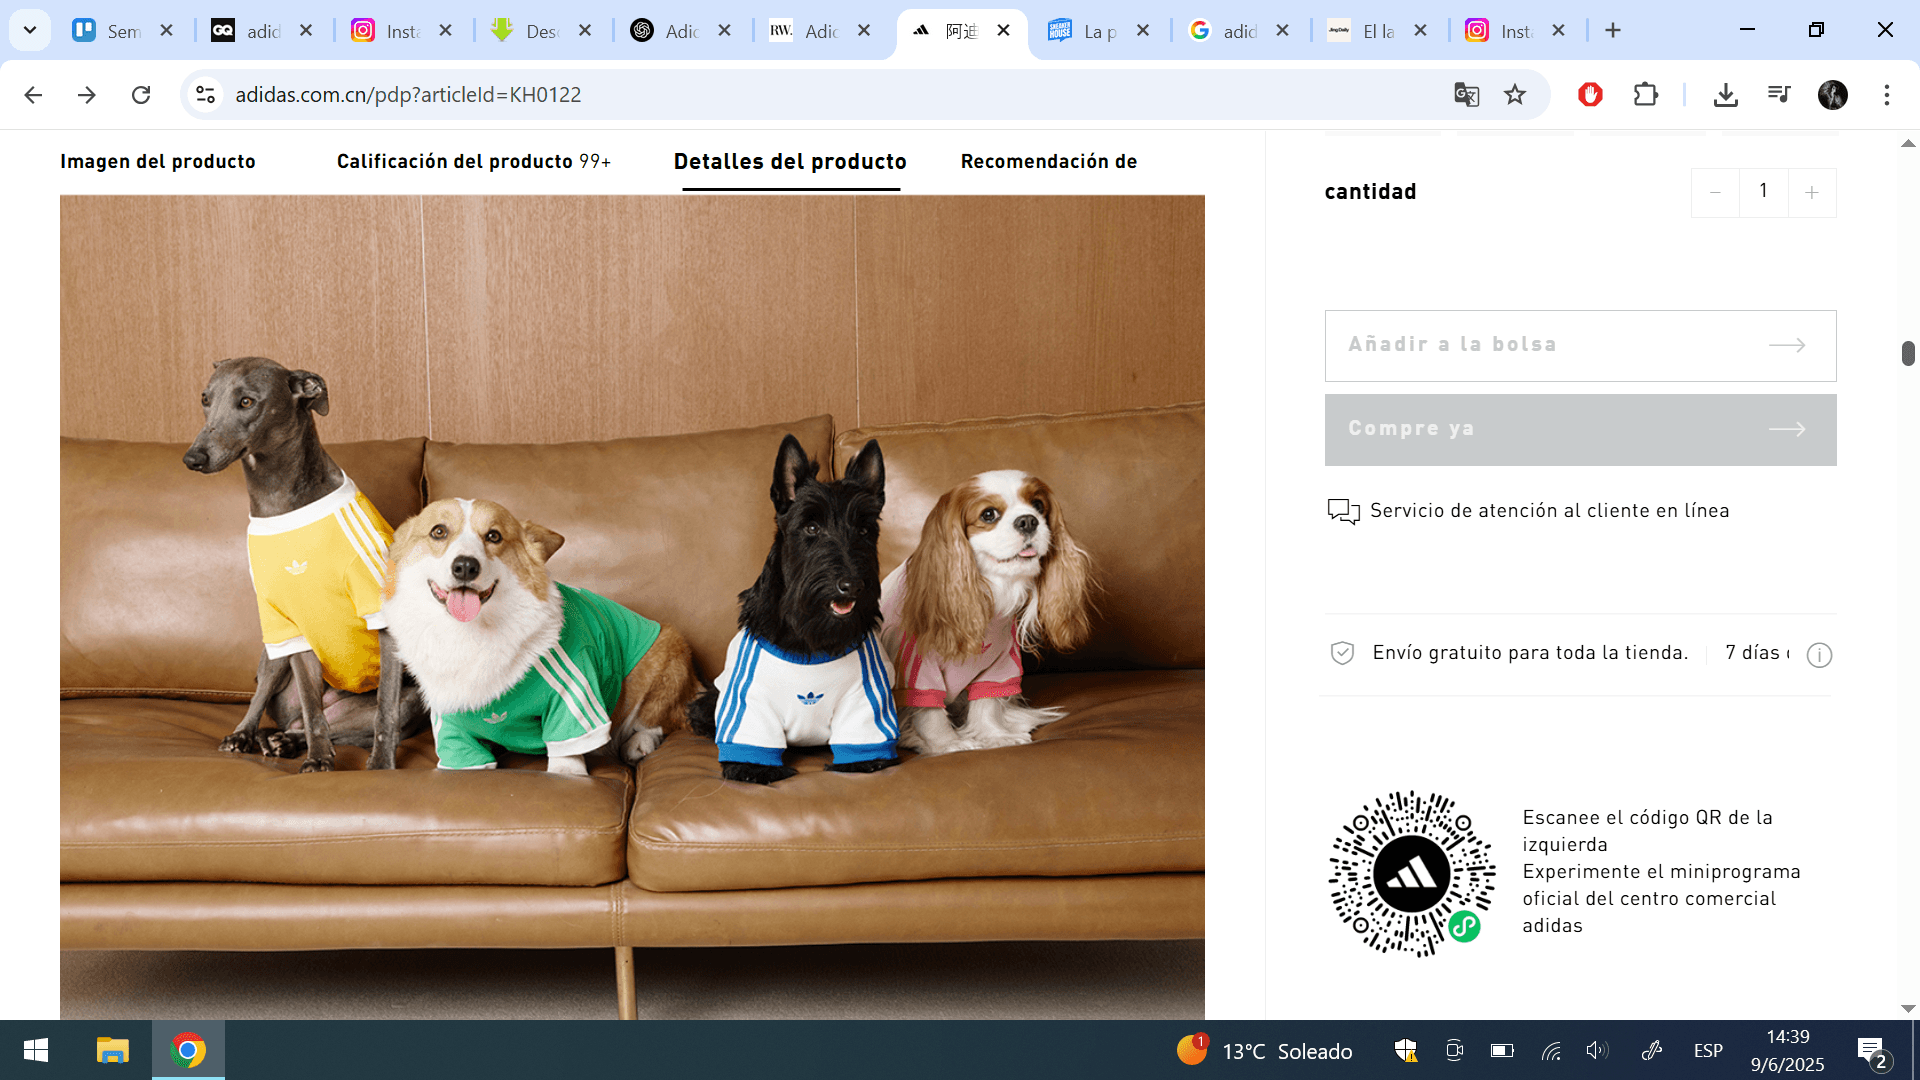Viewport: 1920px width, 1080px height.
Task: Expand the tab search dropdown arrow
Action: click(x=30, y=30)
